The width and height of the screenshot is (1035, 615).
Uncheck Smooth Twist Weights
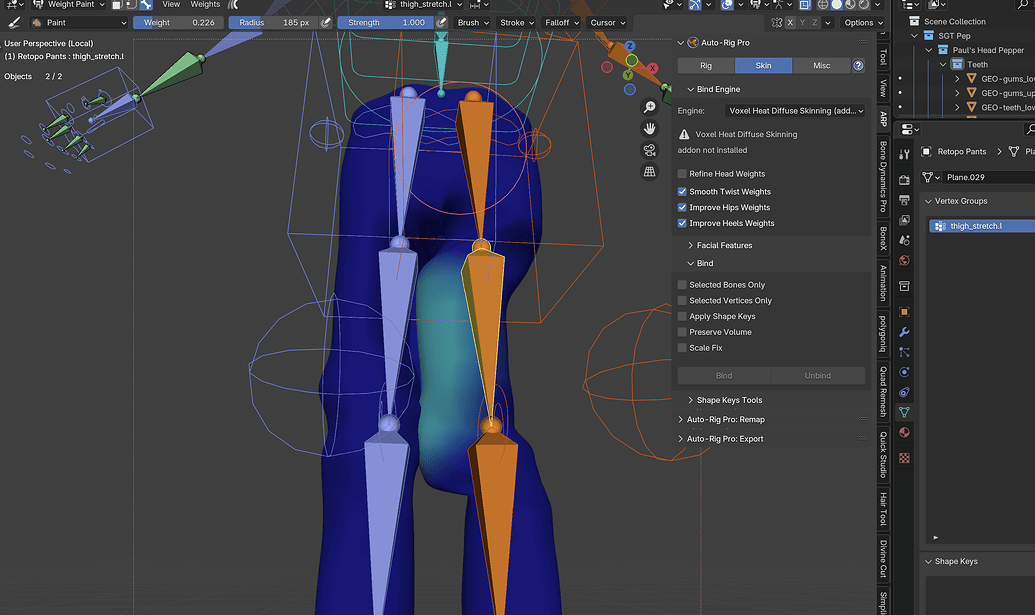pyautogui.click(x=682, y=191)
